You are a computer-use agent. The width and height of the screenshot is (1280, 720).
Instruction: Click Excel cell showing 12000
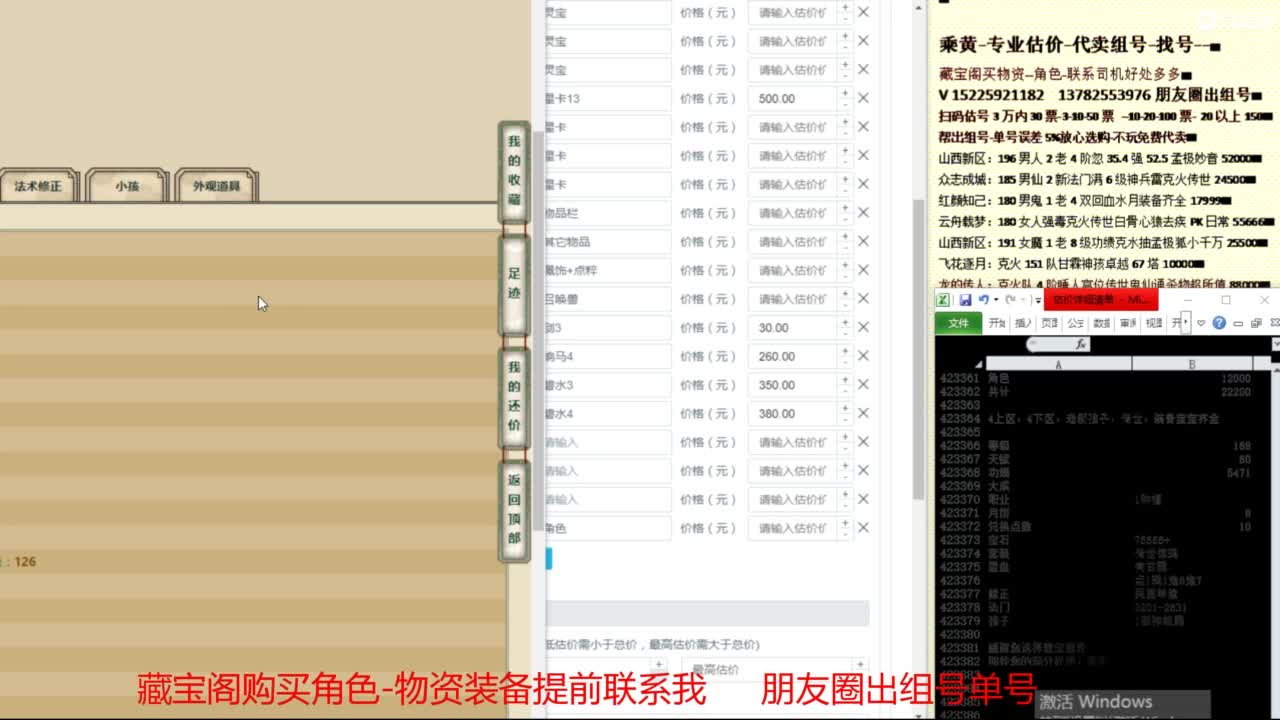(1192, 379)
